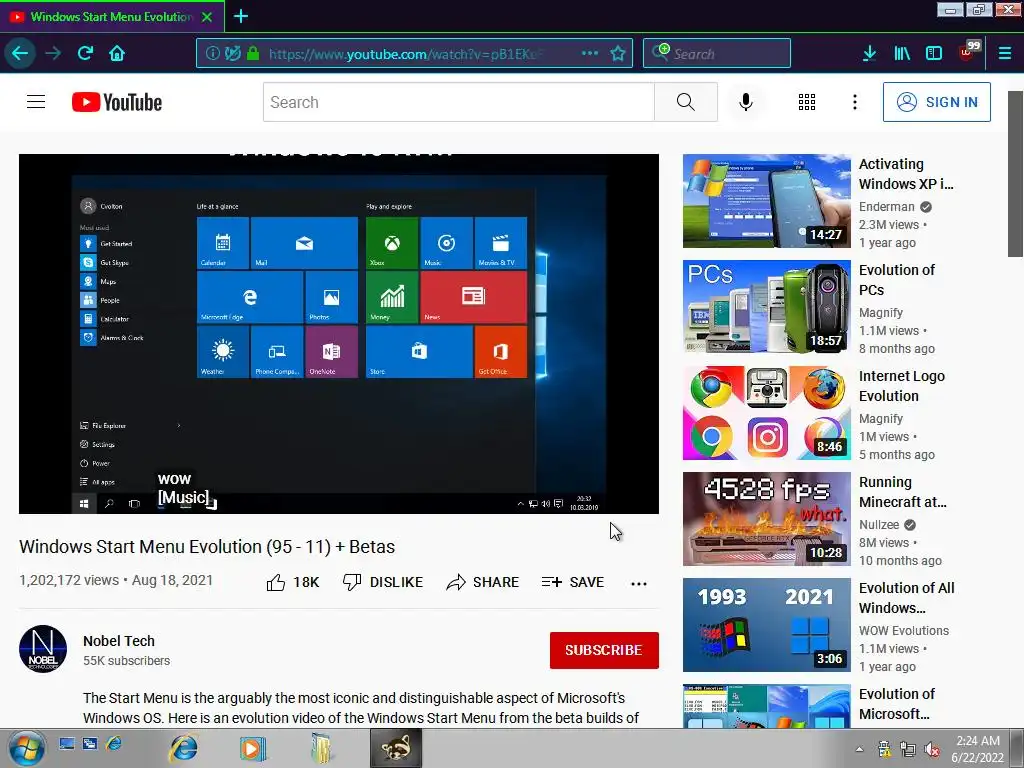Open the File Explorer folder taskbar icon
Viewport: 1024px width, 768px height.
(321, 748)
